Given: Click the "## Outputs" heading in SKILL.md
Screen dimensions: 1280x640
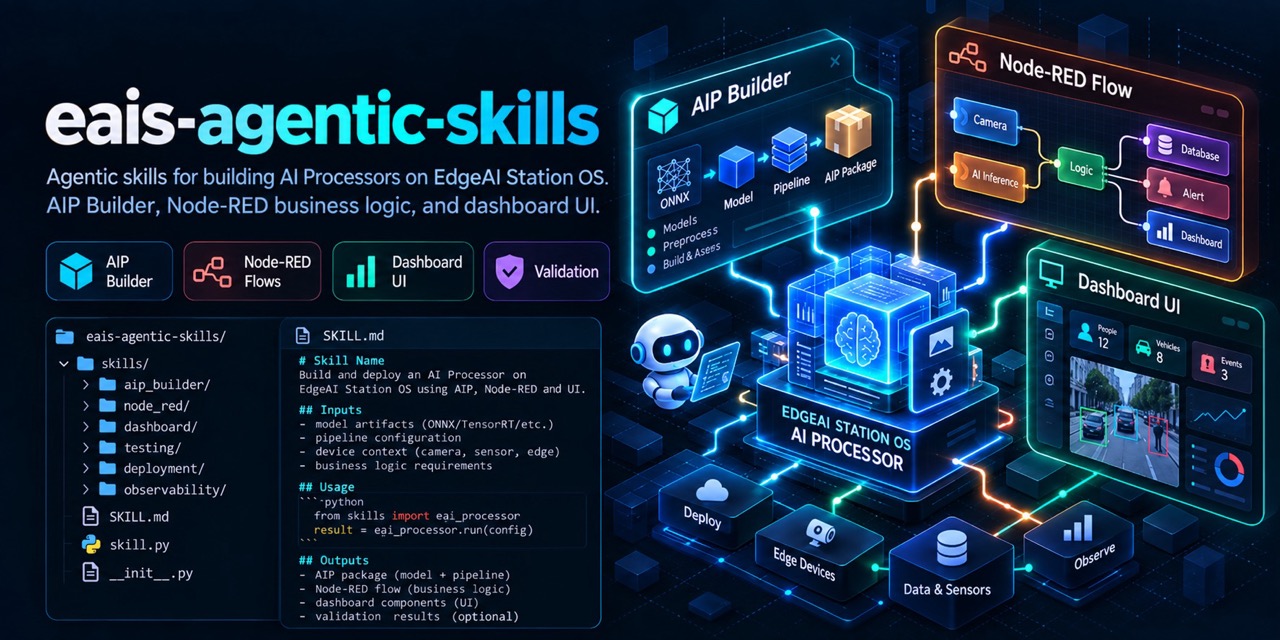Looking at the screenshot, I should click(334, 560).
